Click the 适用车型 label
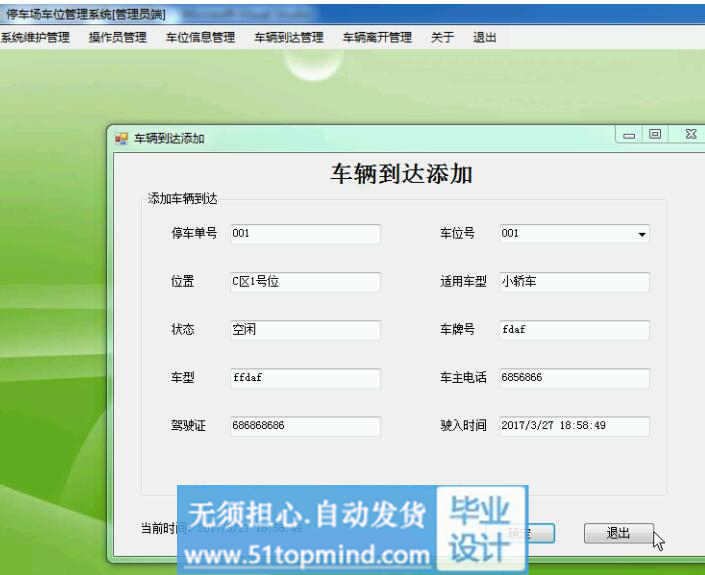The width and height of the screenshot is (705, 575). coord(463,281)
